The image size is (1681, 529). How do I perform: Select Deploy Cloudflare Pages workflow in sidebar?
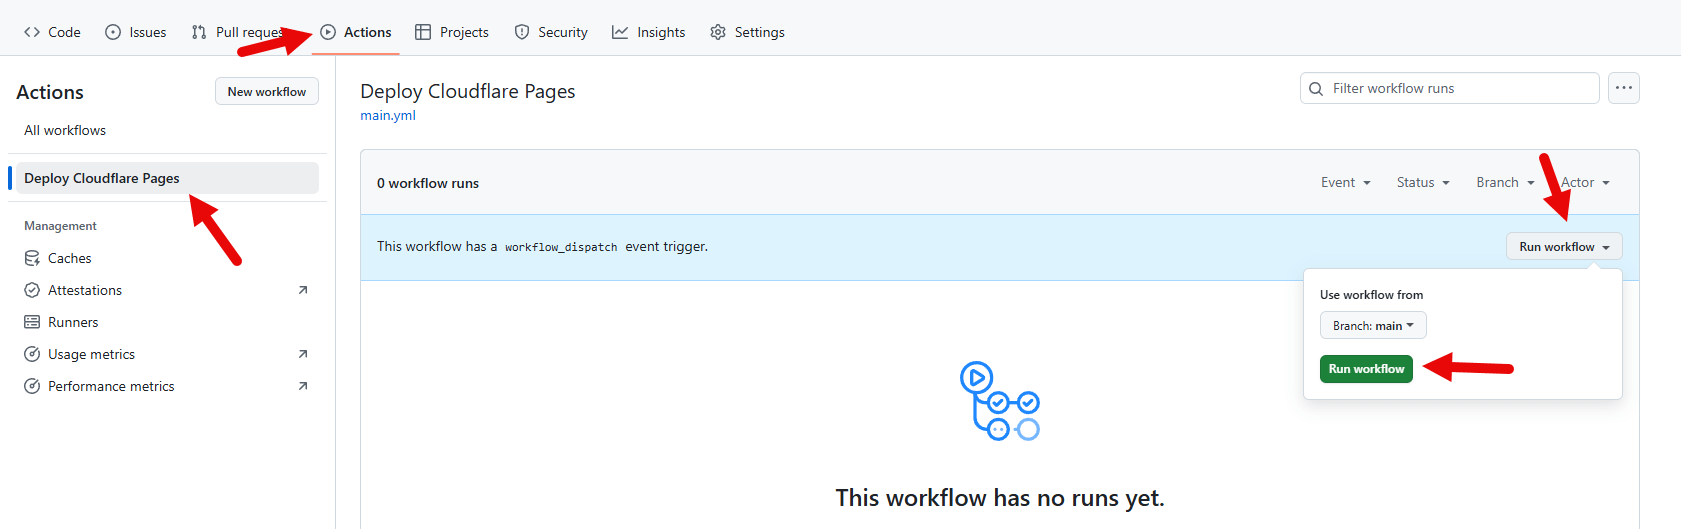(x=167, y=178)
